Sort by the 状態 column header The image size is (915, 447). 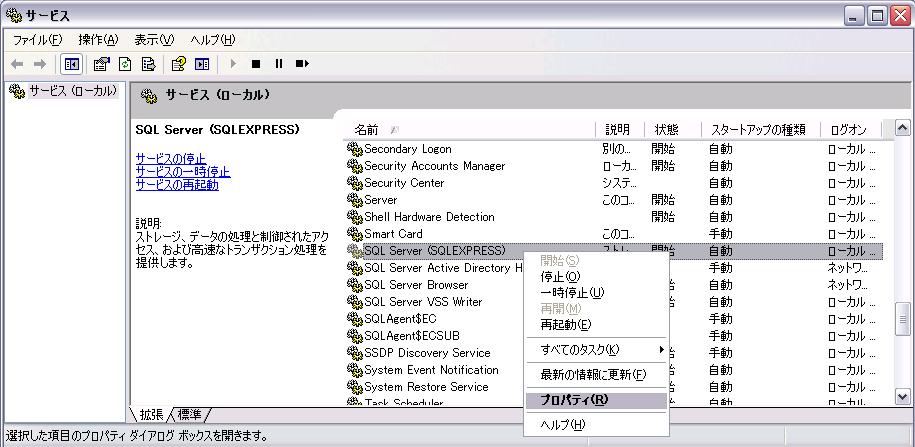pyautogui.click(x=672, y=130)
